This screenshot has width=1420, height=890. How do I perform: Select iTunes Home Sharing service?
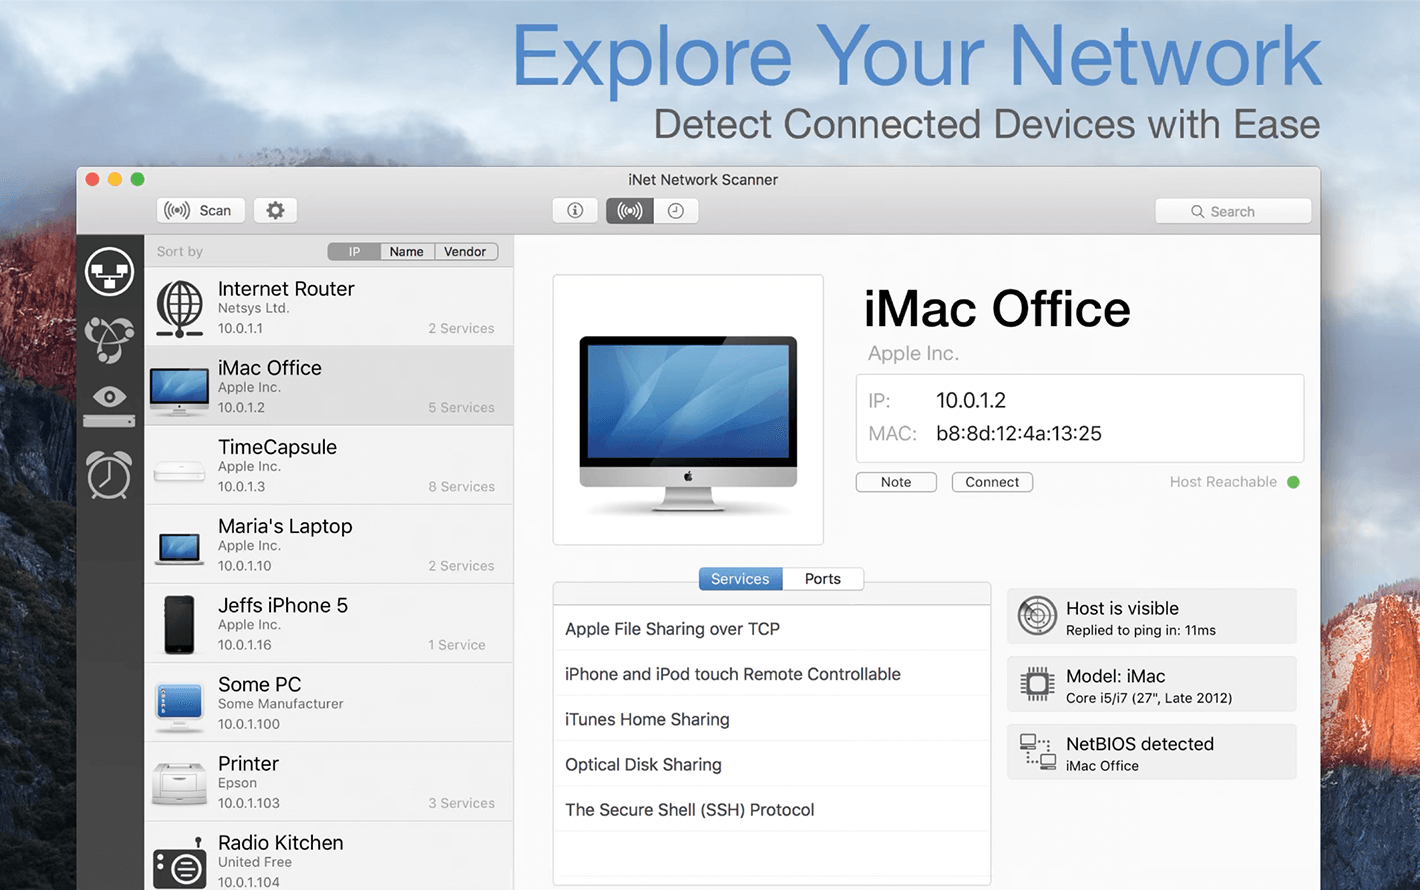coord(771,719)
